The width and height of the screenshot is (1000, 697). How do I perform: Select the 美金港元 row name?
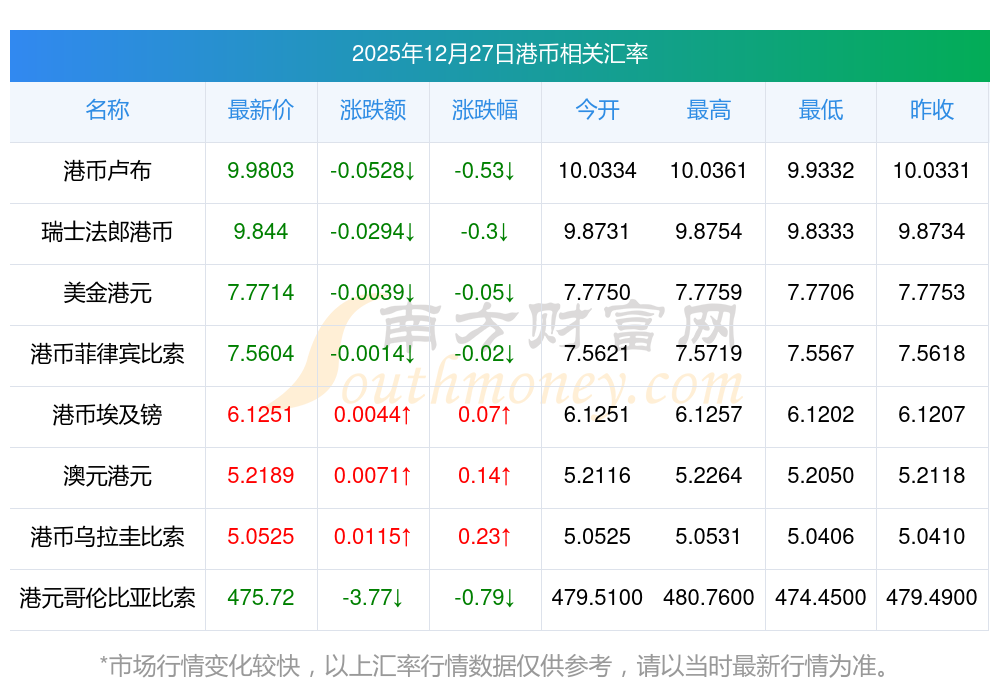(x=107, y=293)
